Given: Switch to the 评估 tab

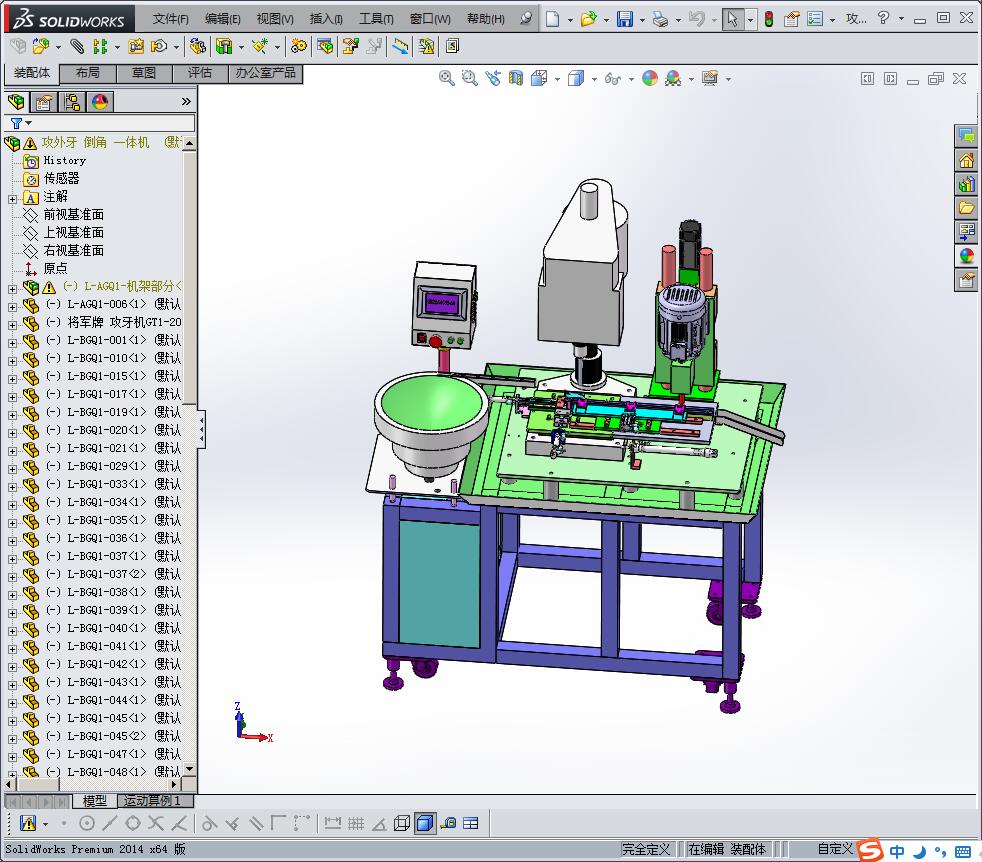Looking at the screenshot, I should click(200, 73).
